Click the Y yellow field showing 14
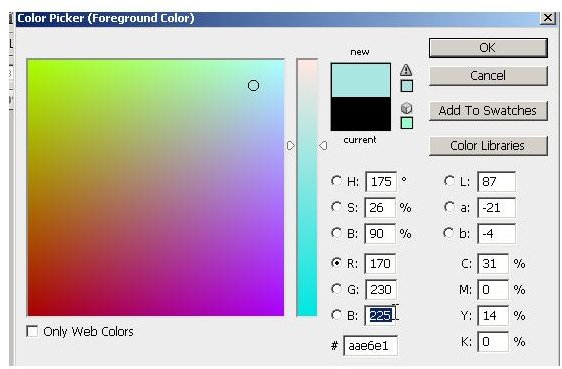Viewport: 562px width, 369px height. 493,316
